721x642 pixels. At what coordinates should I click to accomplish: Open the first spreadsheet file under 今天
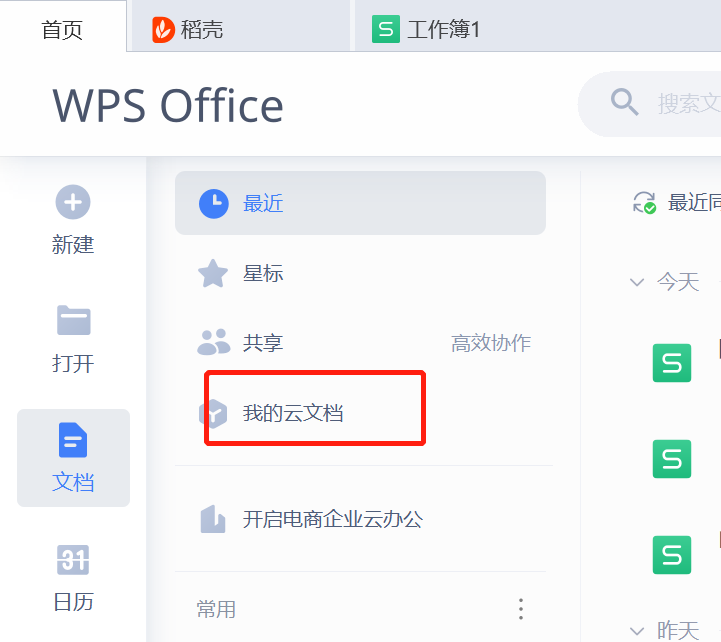(x=672, y=363)
